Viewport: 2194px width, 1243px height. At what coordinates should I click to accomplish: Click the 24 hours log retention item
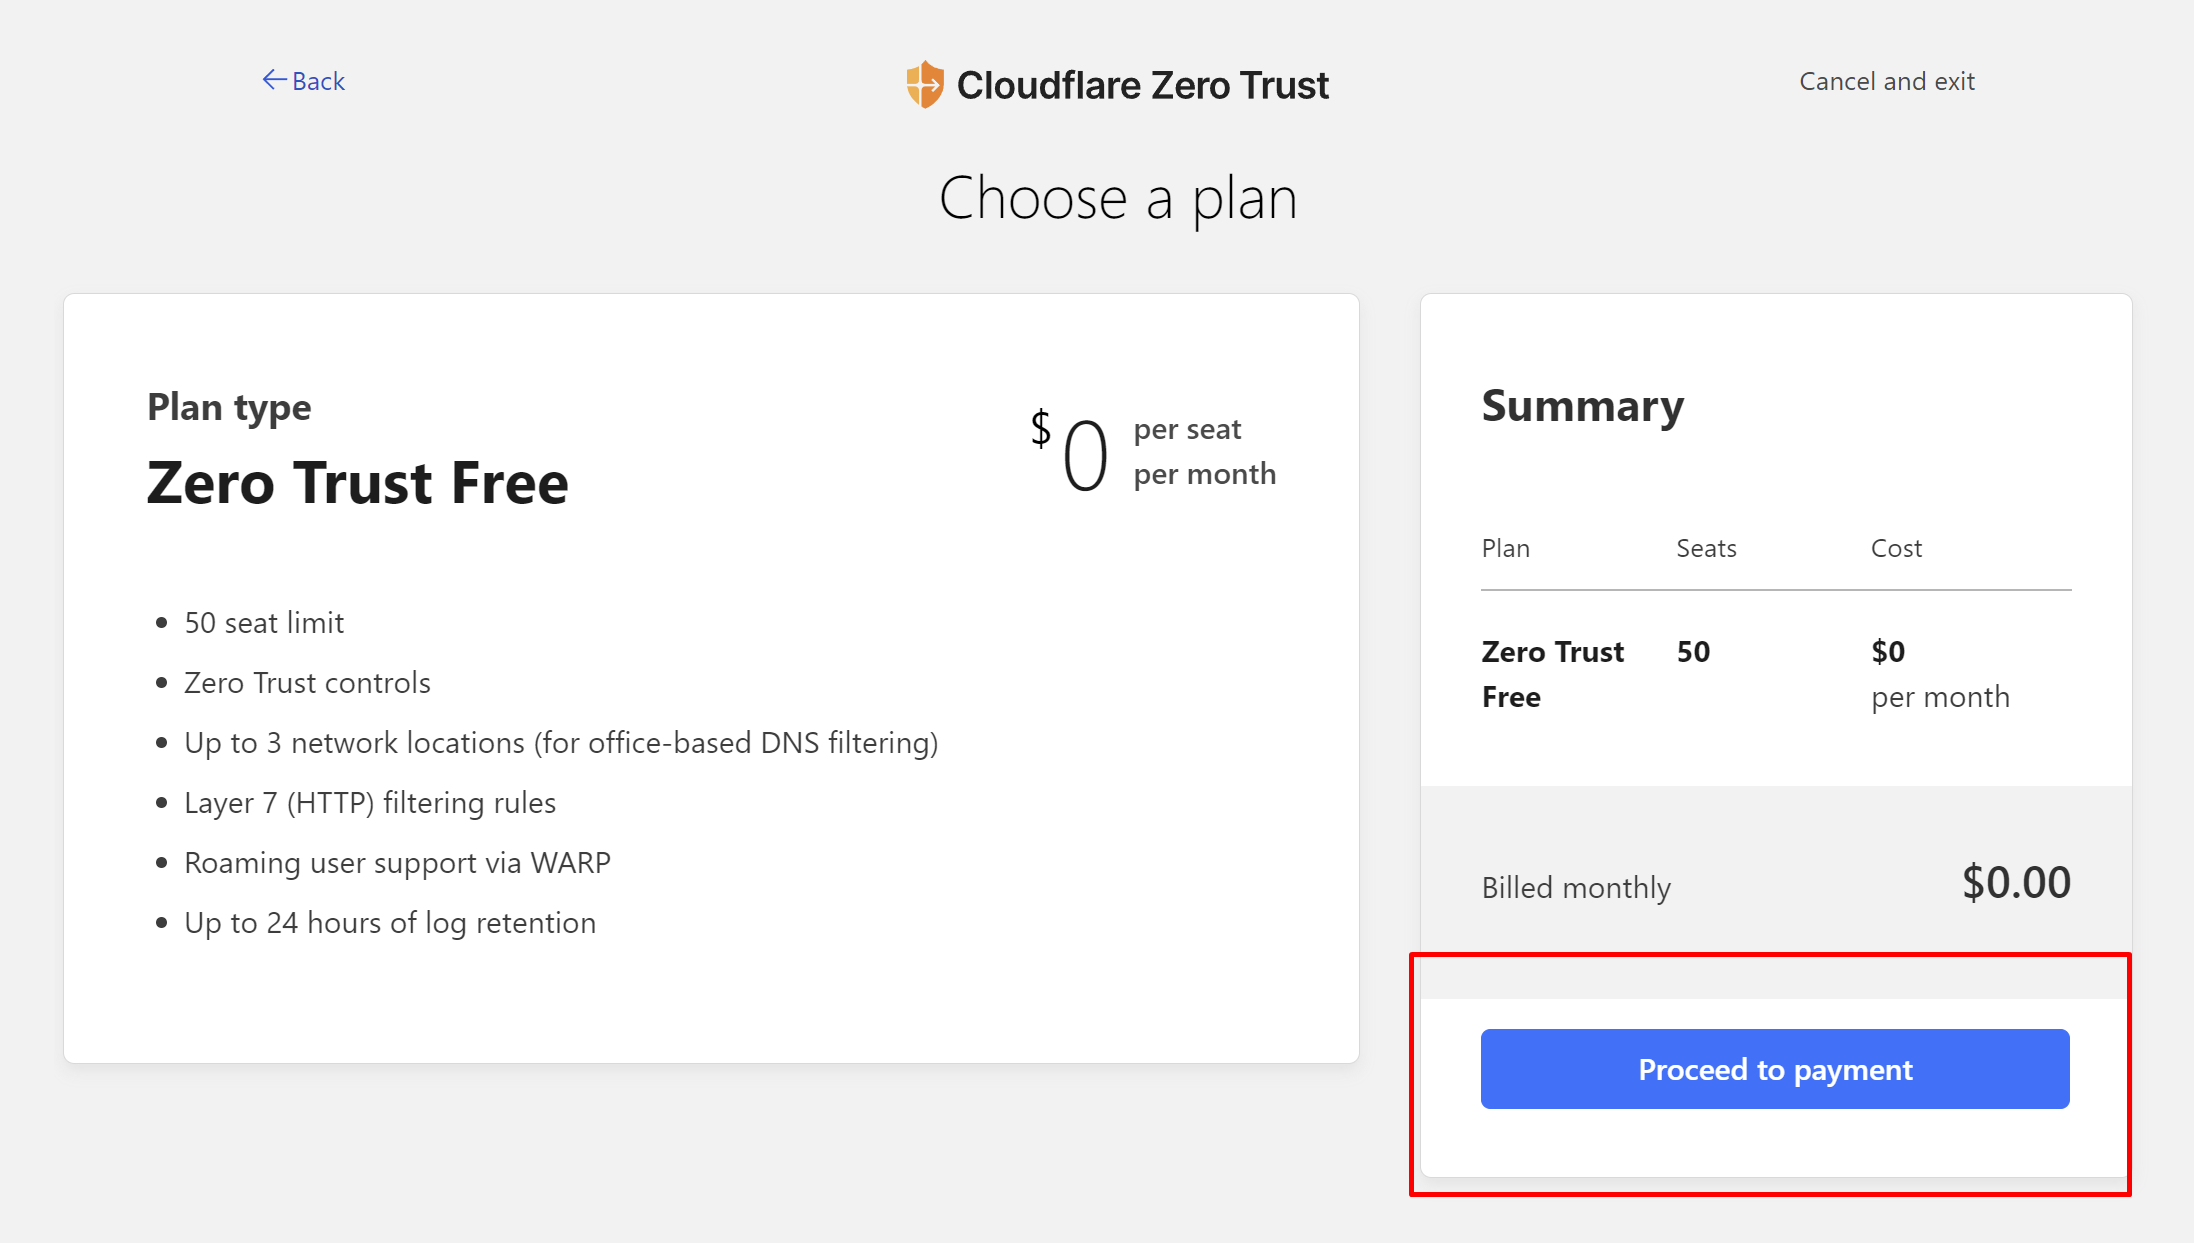390,923
